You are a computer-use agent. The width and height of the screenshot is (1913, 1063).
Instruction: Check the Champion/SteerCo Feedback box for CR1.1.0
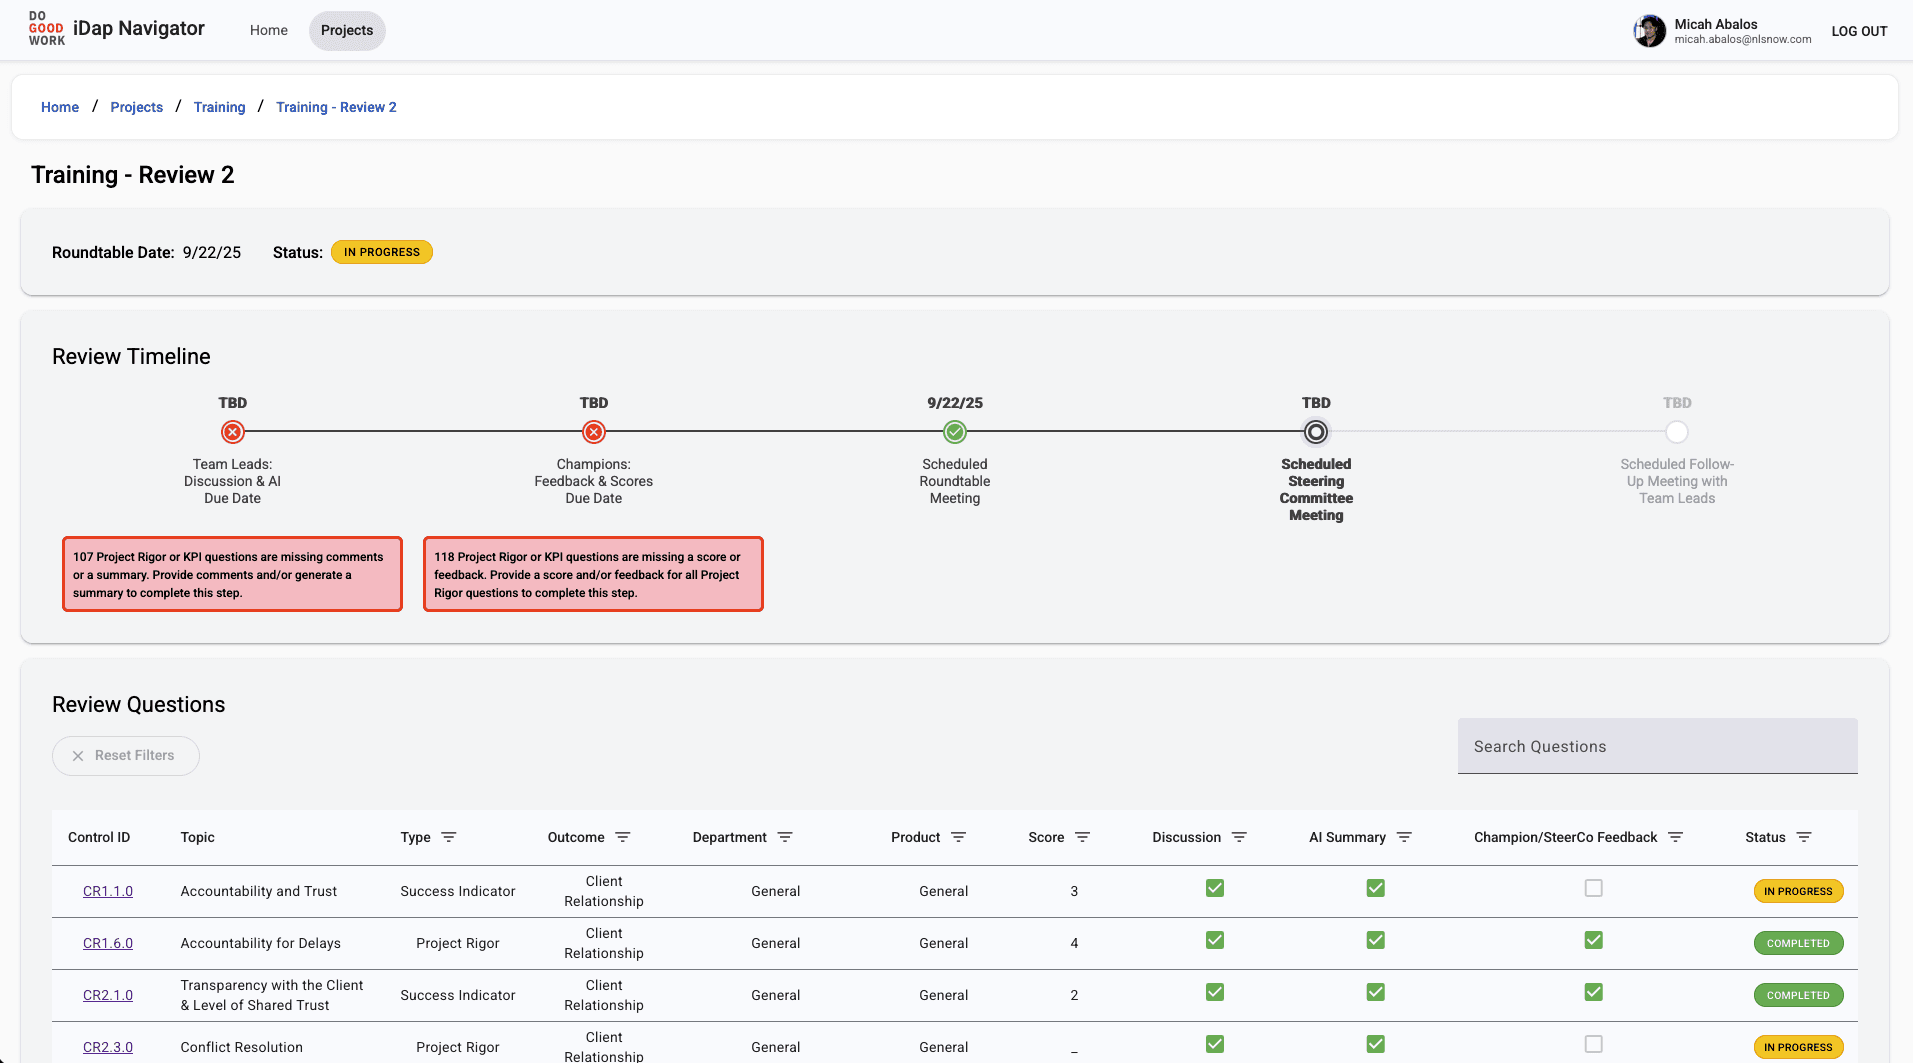point(1594,887)
